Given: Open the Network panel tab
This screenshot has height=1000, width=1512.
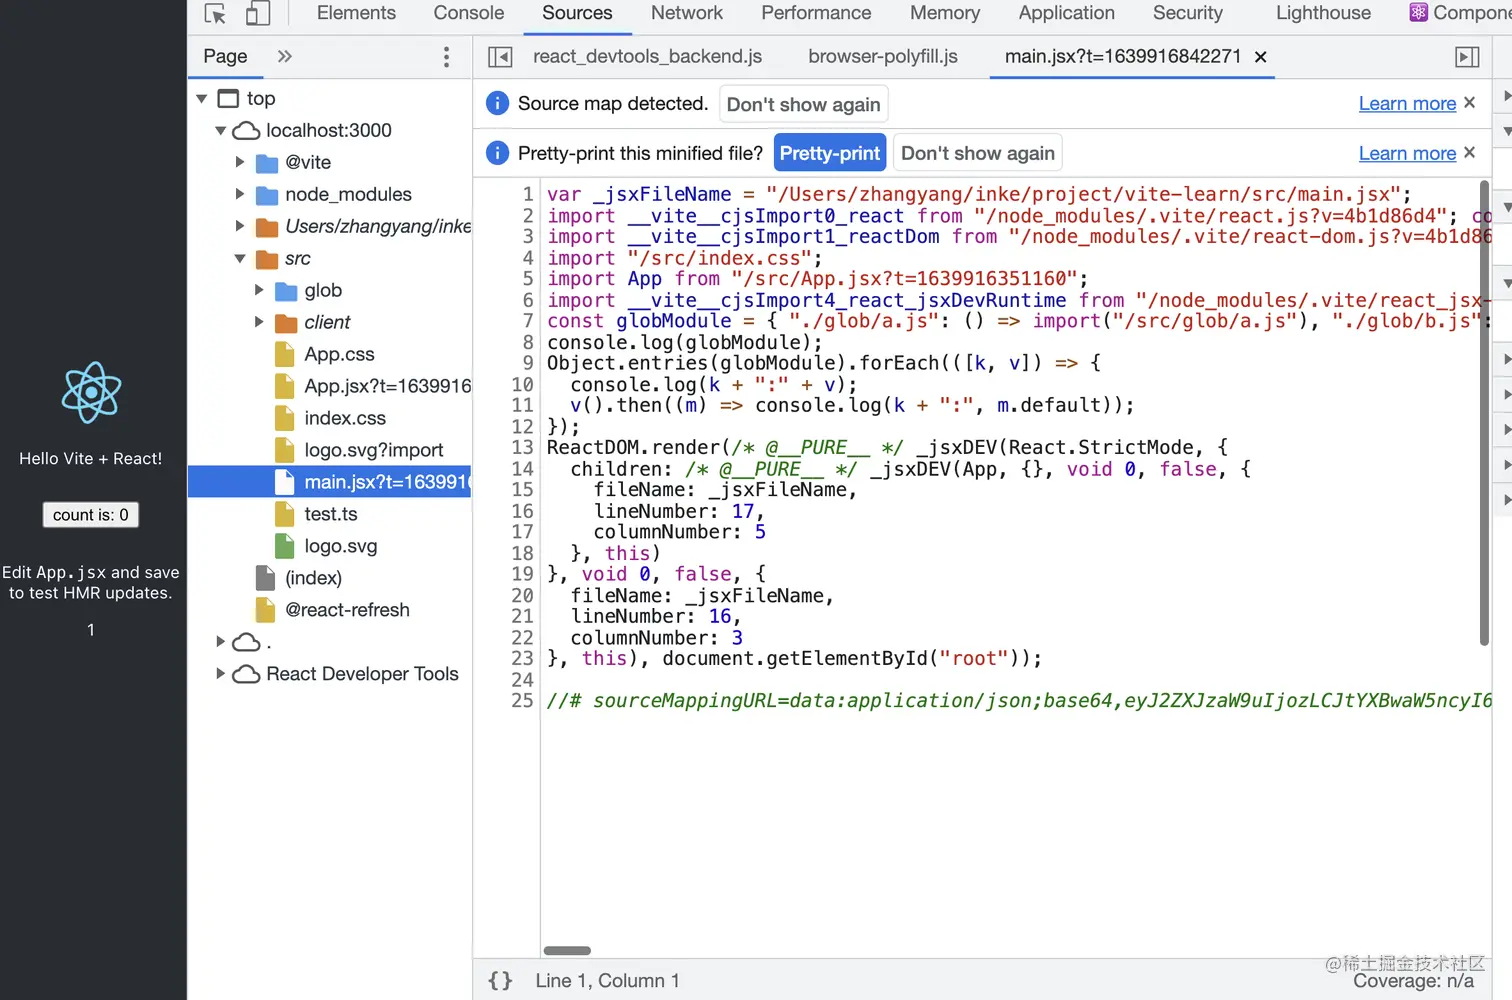Looking at the screenshot, I should 687,13.
